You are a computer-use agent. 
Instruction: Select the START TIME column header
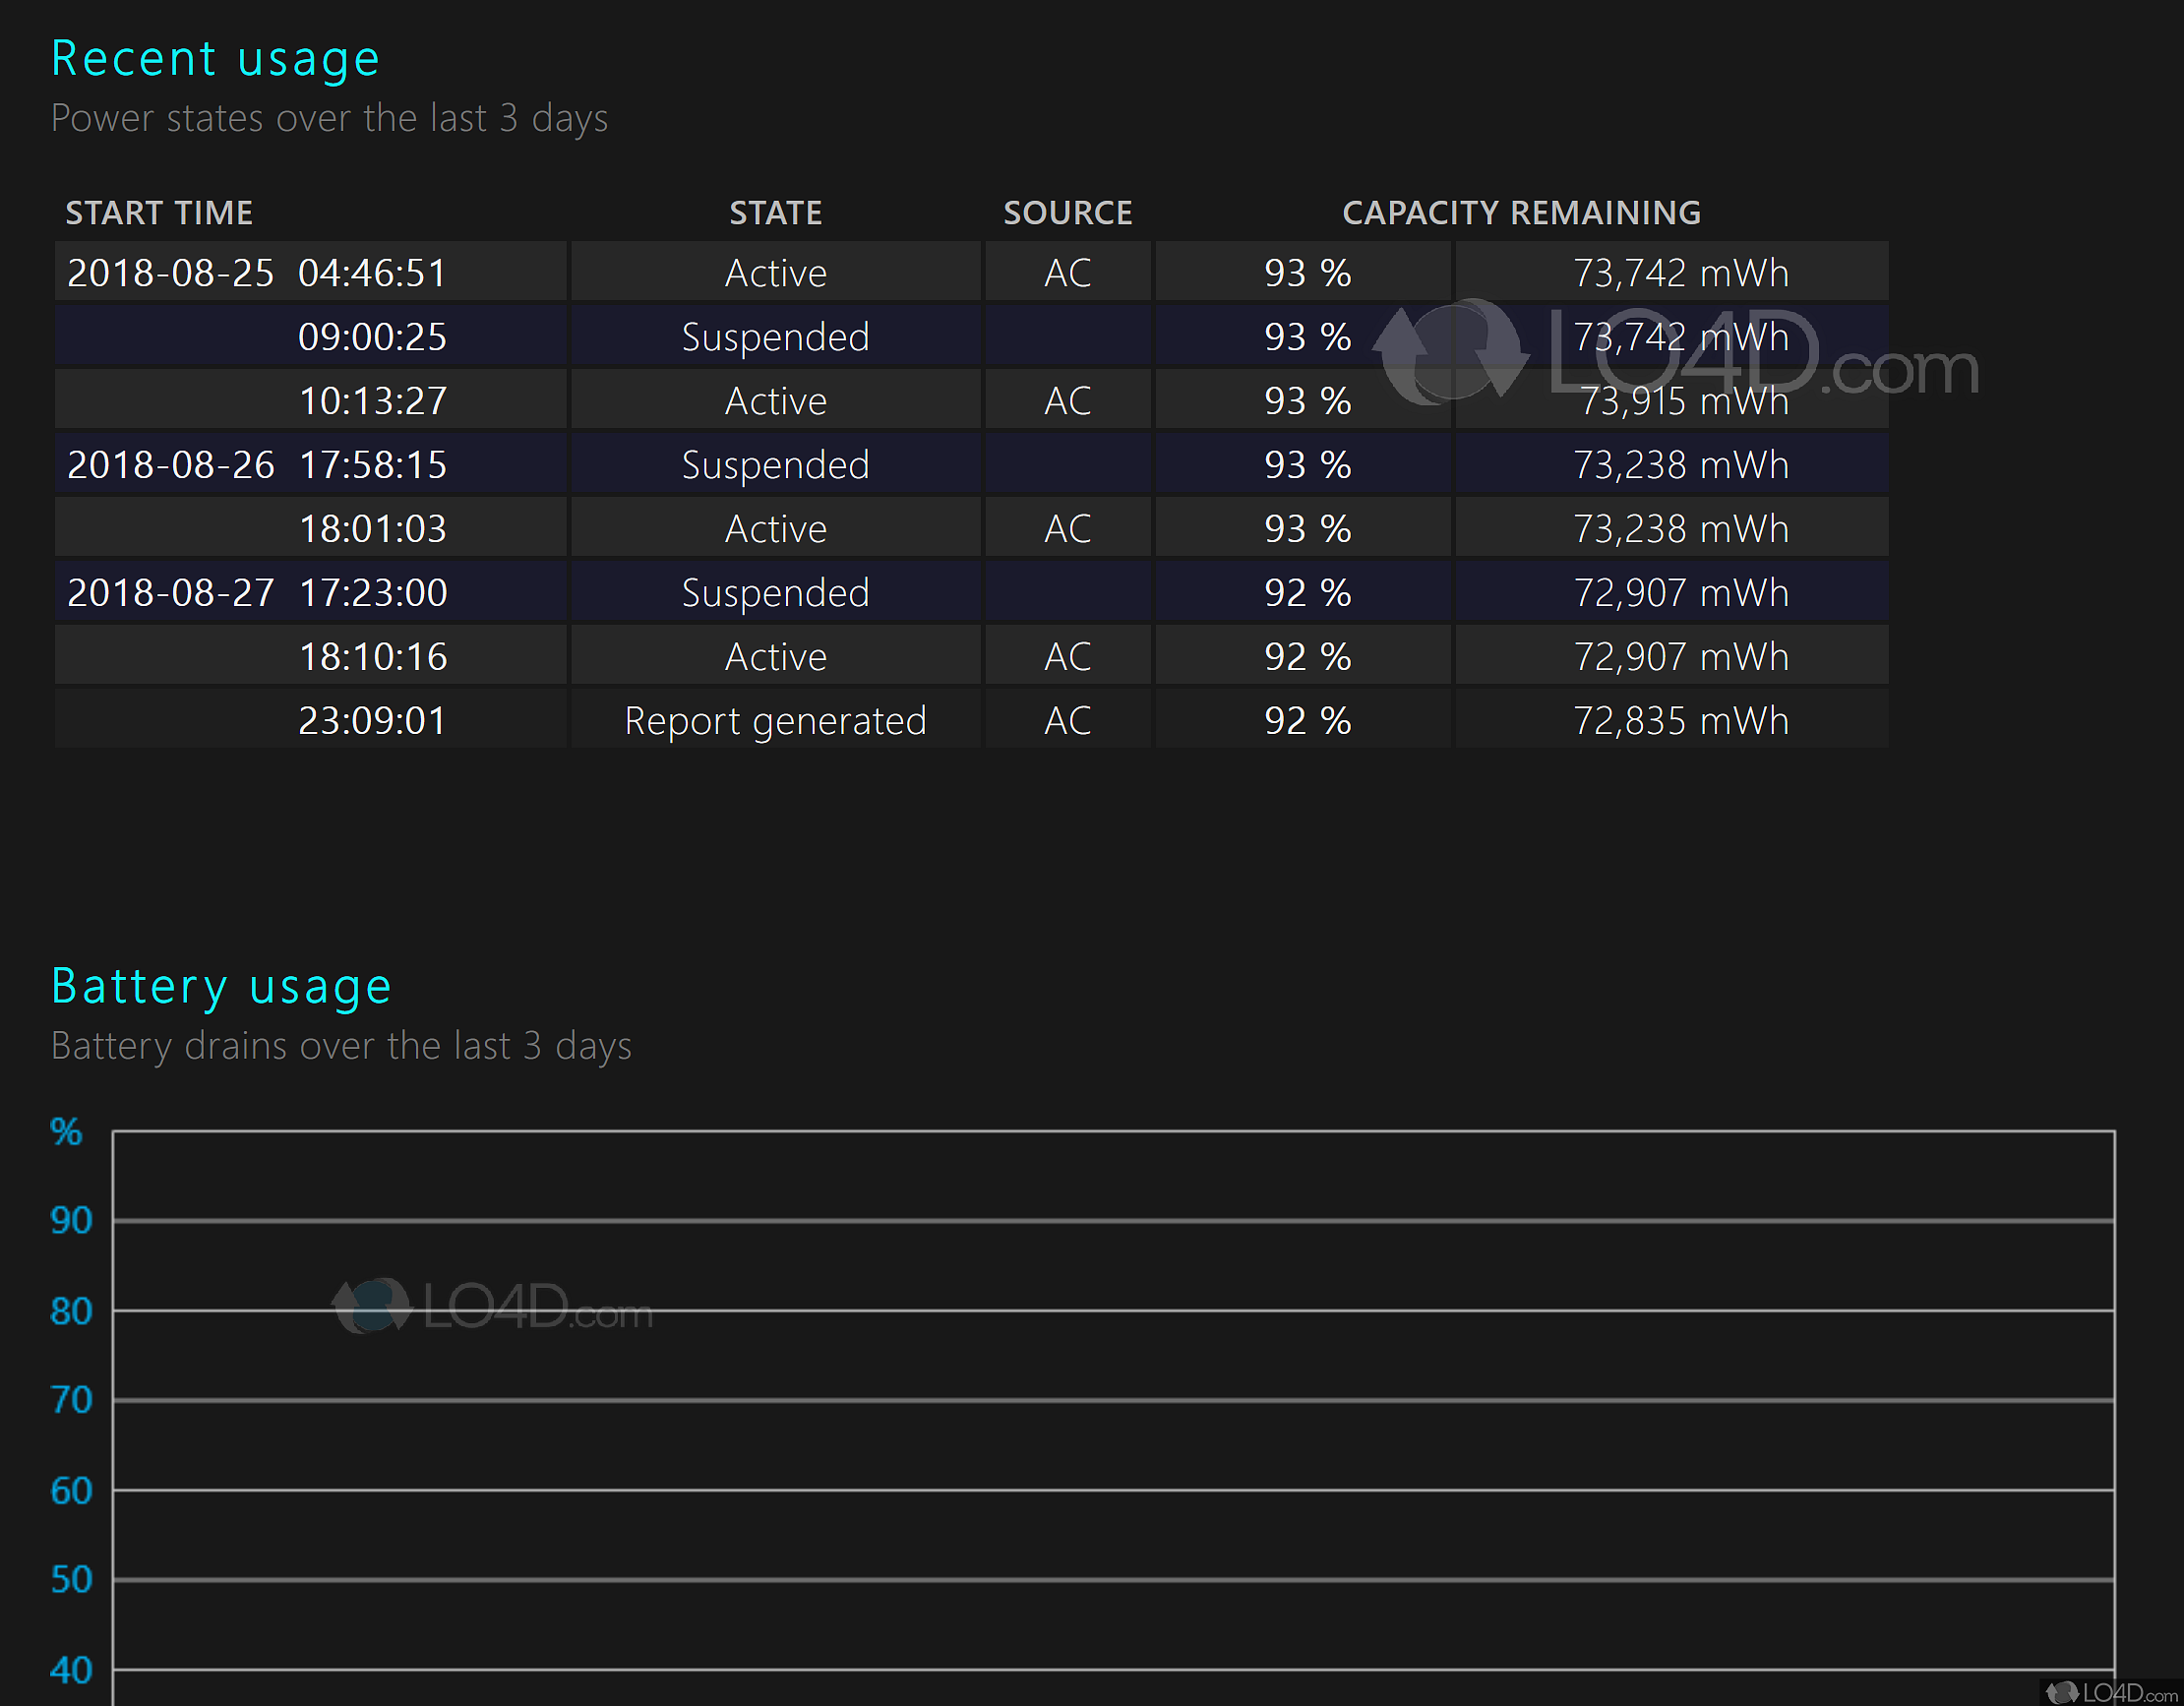[x=159, y=212]
